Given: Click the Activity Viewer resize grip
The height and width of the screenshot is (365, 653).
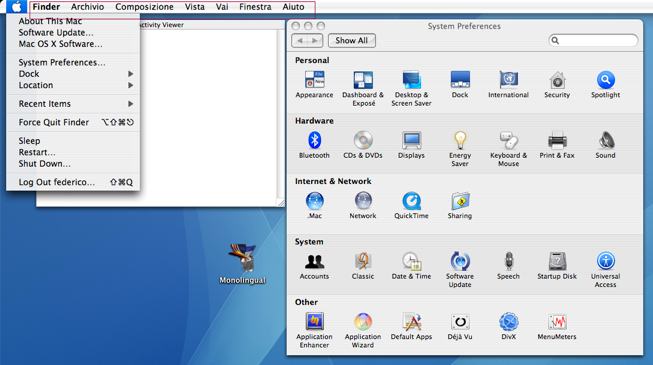Looking at the screenshot, I should [282, 202].
